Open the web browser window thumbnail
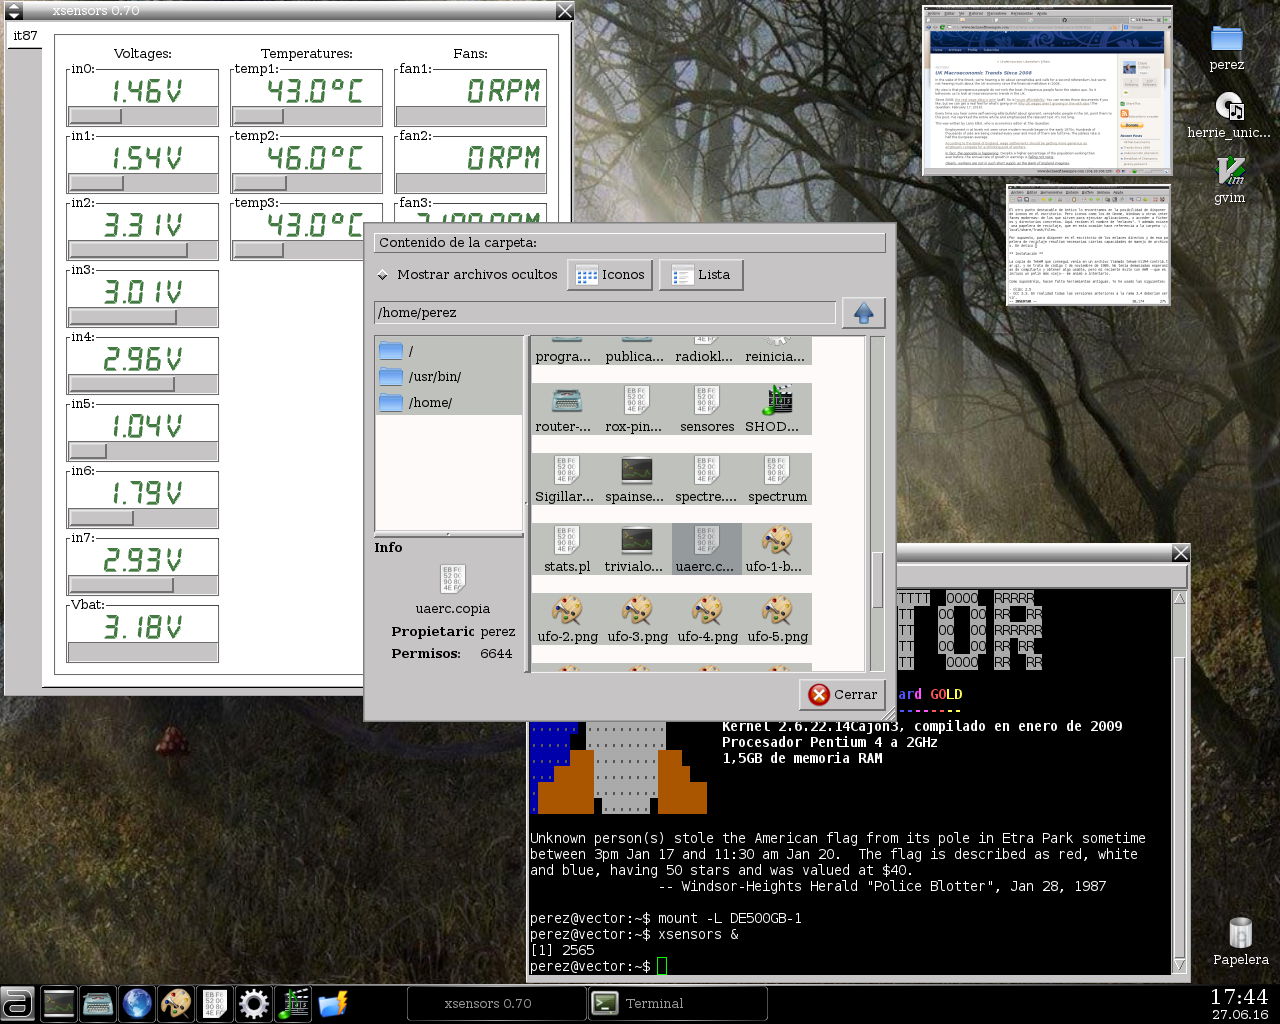Image resolution: width=1280 pixels, height=1024 pixels. tap(1047, 90)
